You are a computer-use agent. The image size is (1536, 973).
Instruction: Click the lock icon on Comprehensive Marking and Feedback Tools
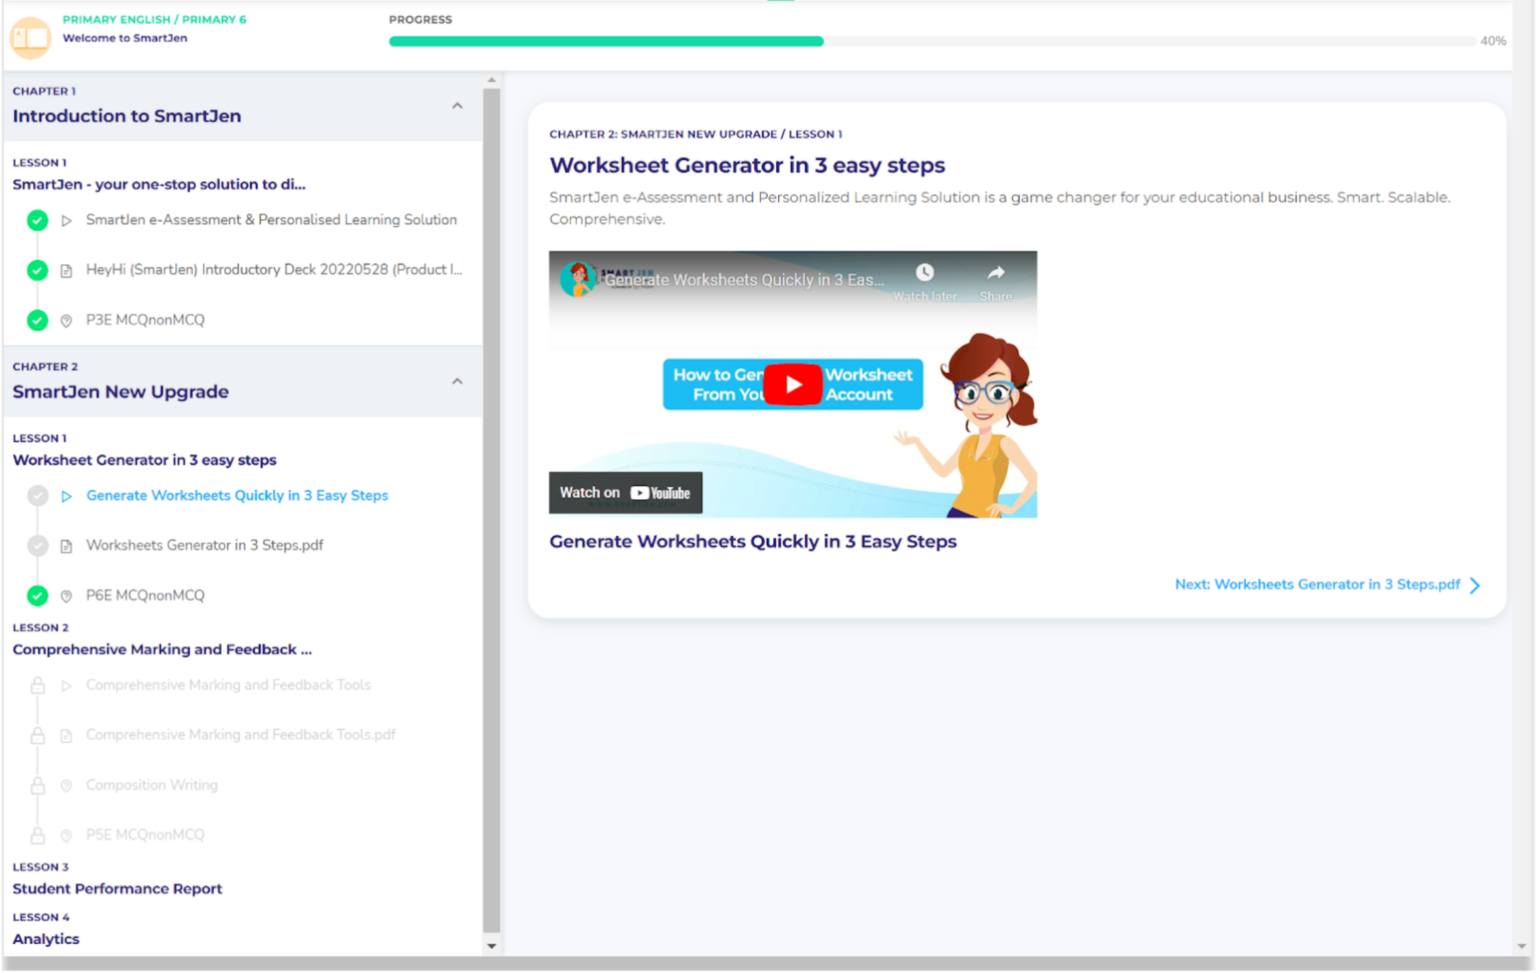click(x=38, y=686)
